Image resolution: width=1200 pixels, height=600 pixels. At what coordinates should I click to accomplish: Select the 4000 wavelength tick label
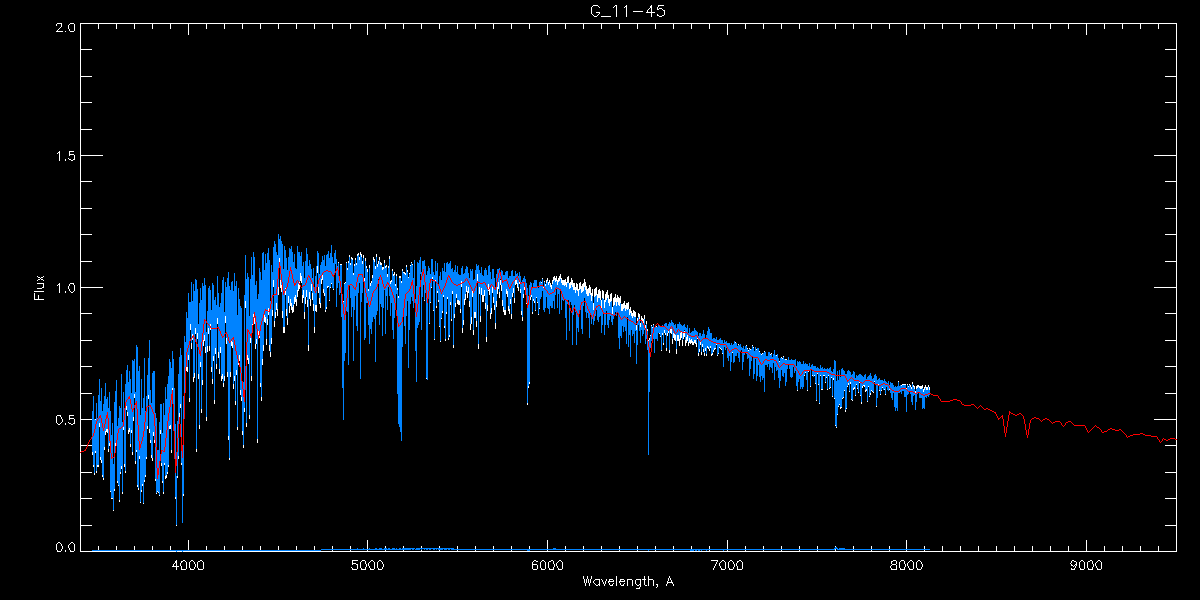[188, 564]
